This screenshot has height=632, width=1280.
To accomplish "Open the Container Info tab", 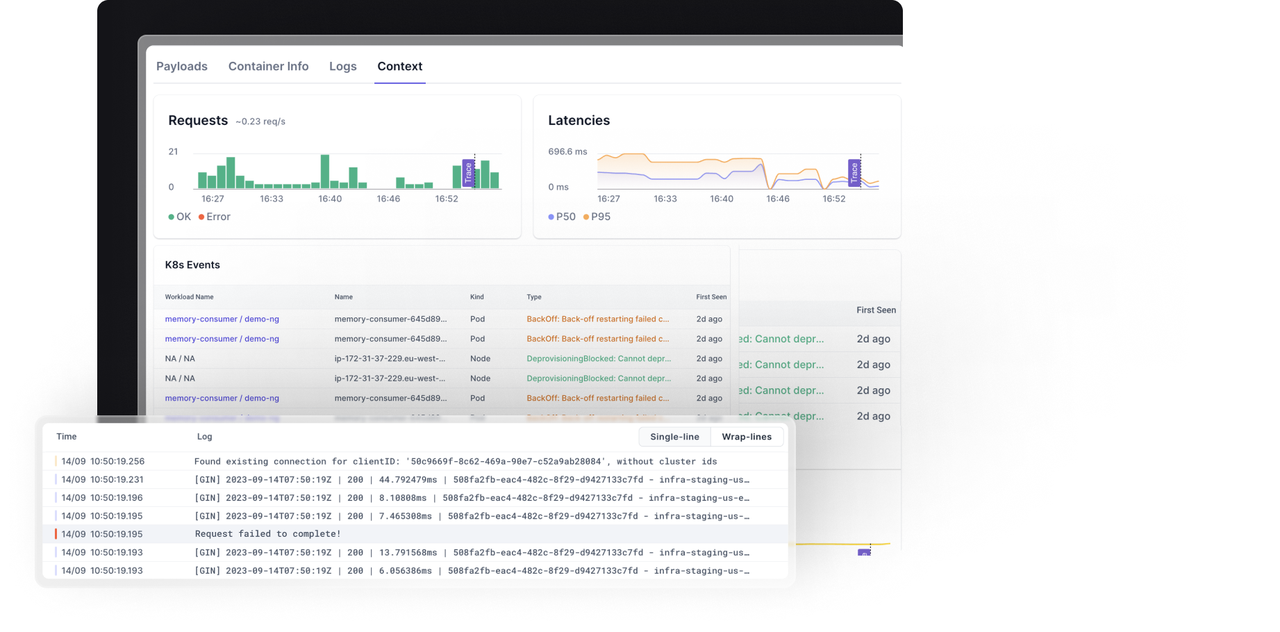I will [x=268, y=66].
